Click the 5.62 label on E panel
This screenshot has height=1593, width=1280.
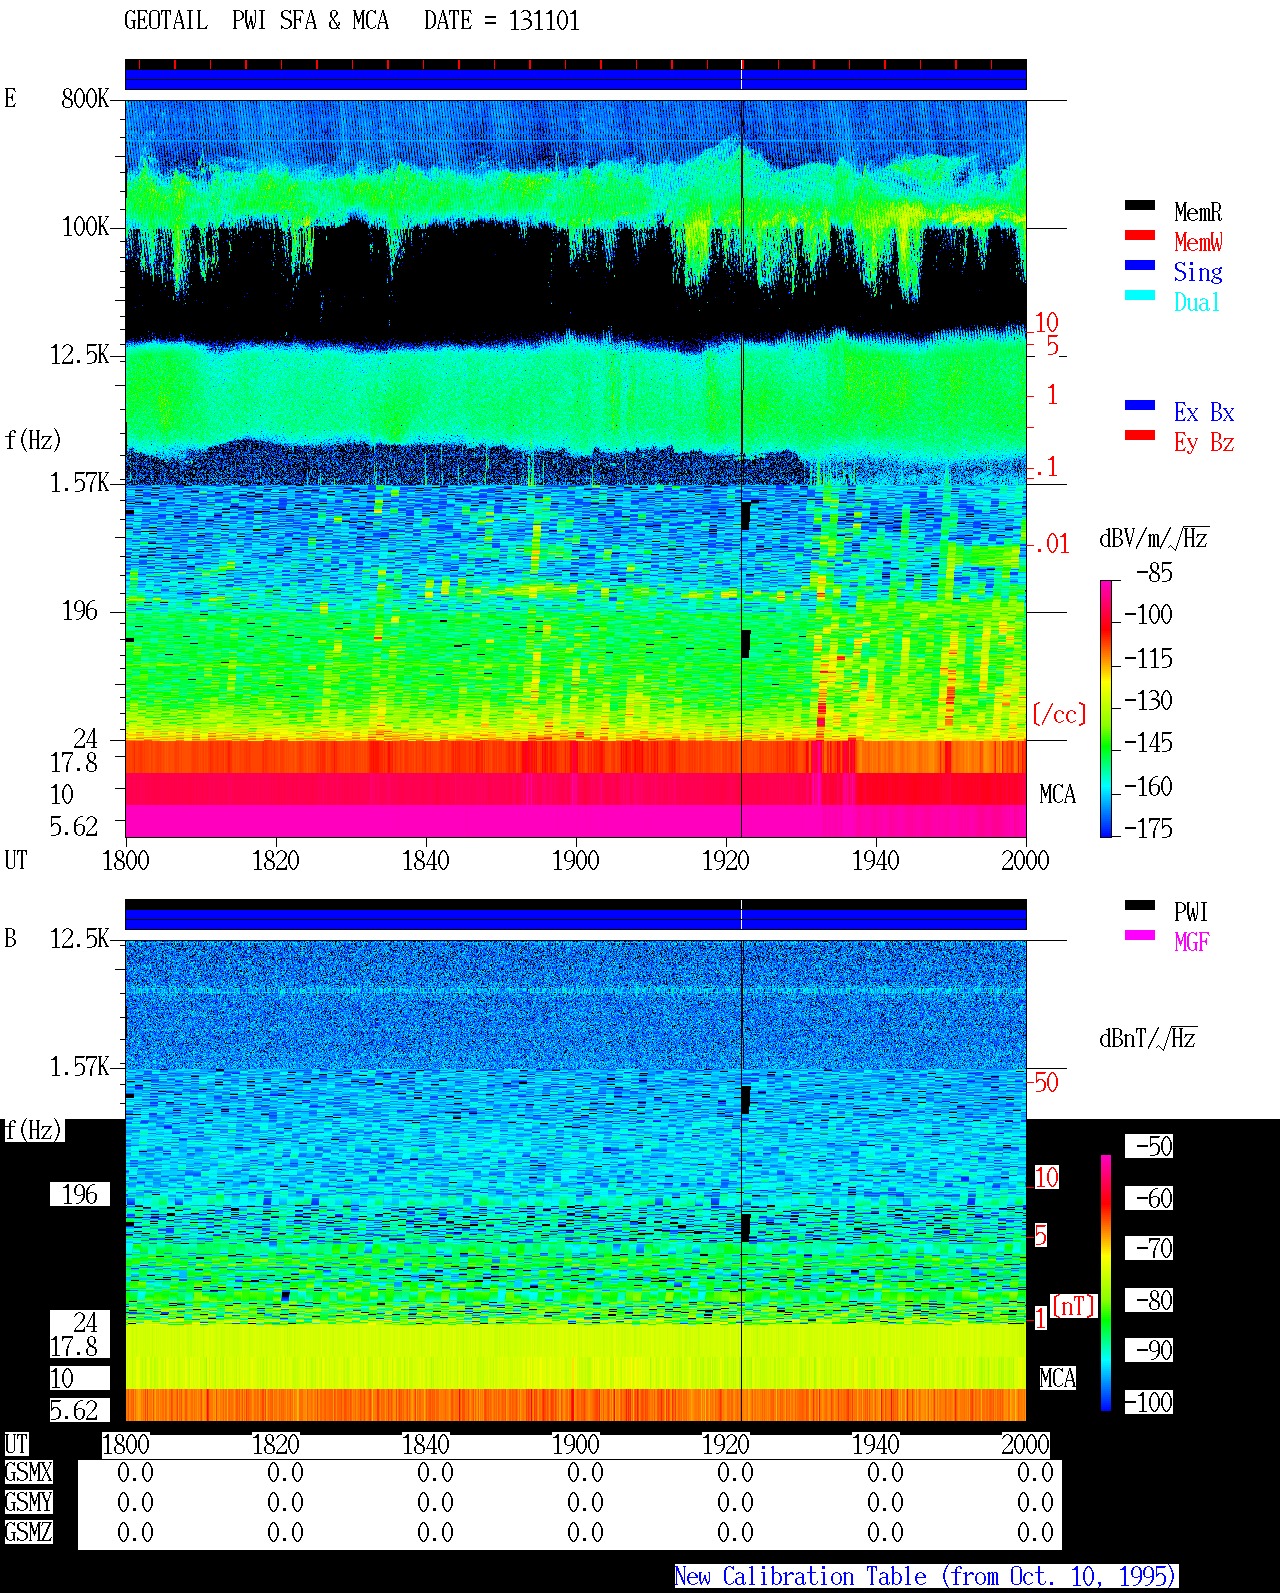74,826
